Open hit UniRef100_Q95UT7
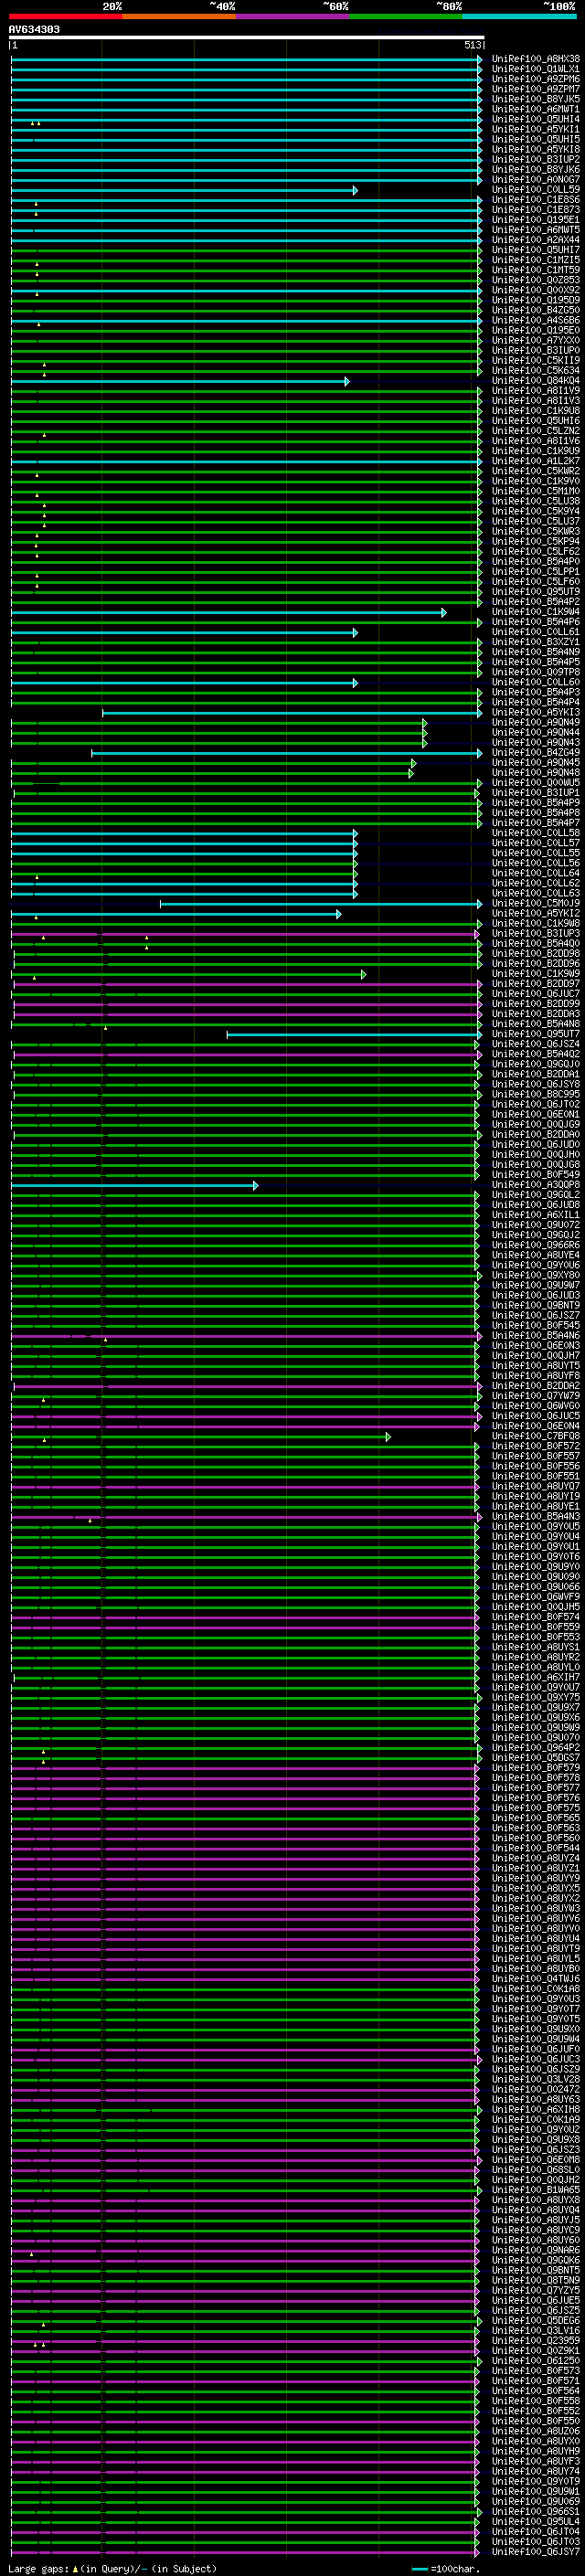This screenshot has width=585, height=2576. pos(535,1034)
